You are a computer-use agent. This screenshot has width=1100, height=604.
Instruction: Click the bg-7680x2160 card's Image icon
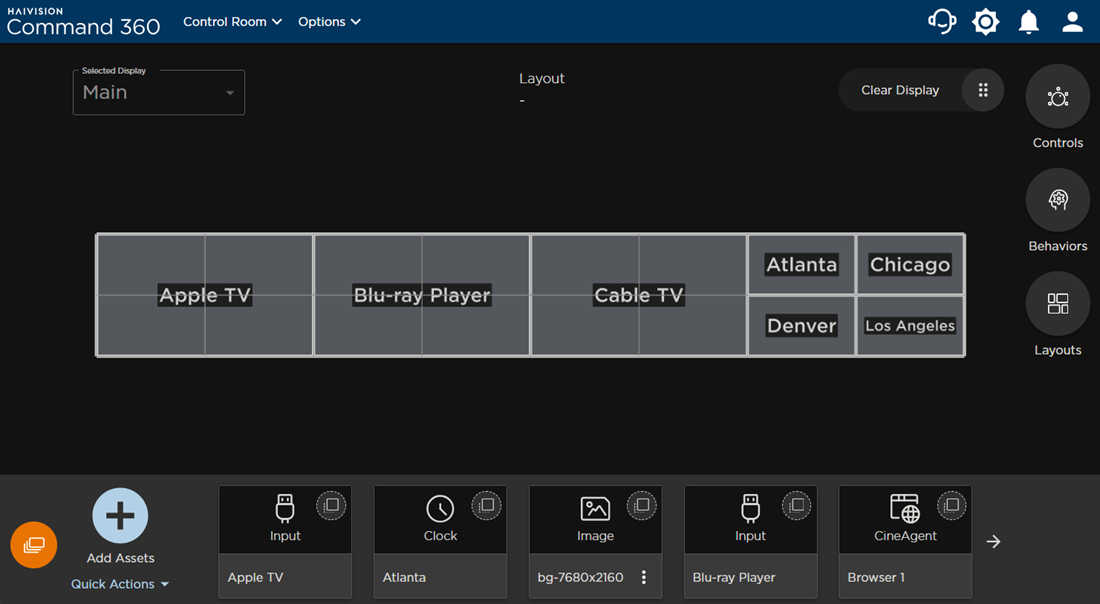[596, 509]
